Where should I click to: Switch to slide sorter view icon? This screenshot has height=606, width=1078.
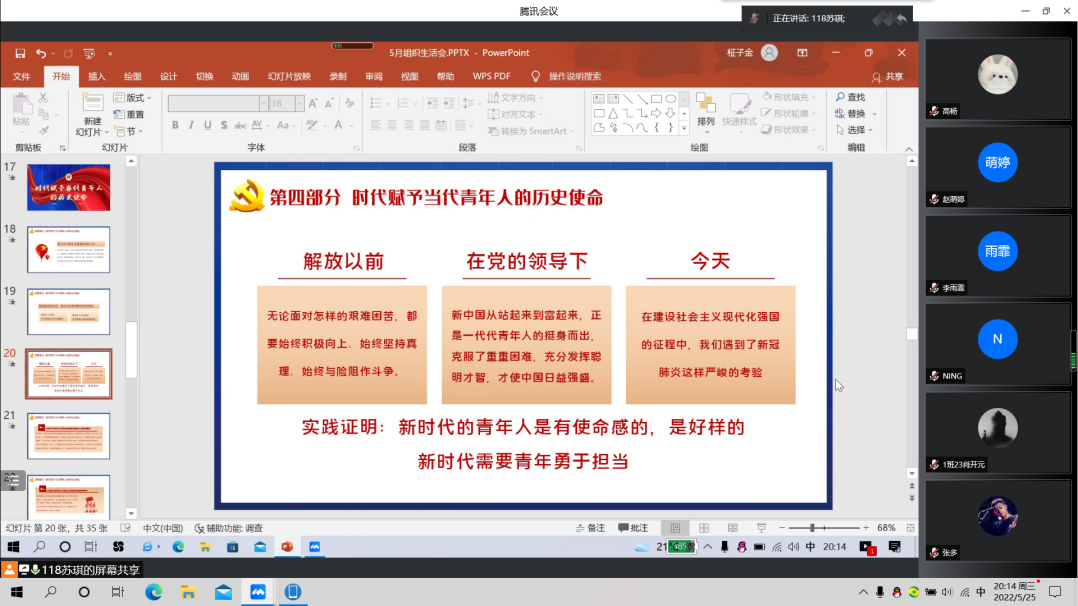[704, 527]
